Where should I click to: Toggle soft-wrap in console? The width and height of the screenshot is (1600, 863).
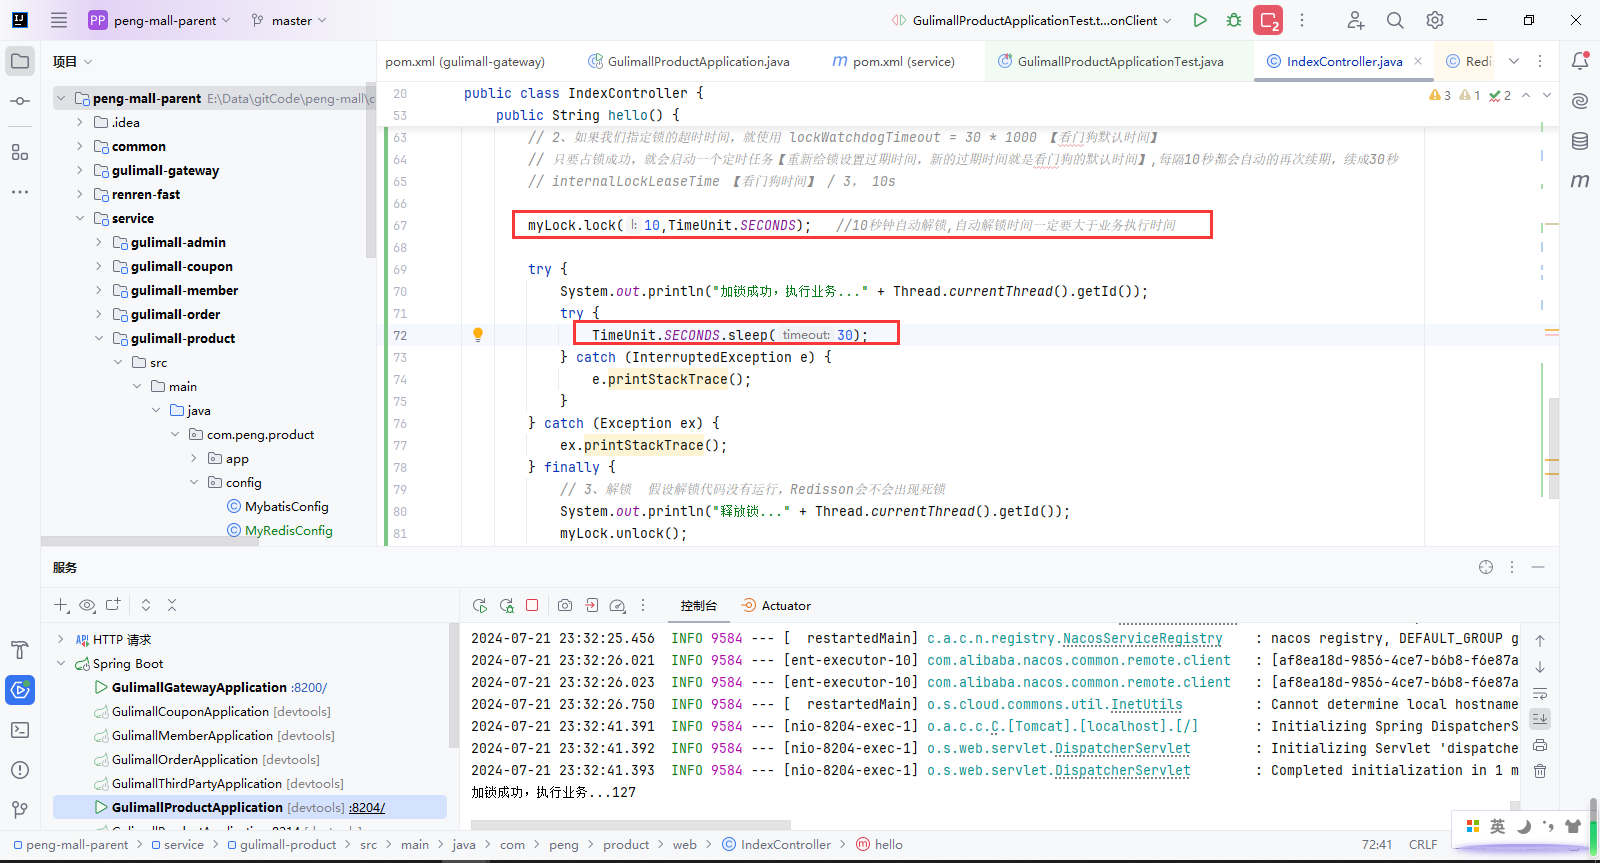coord(1540,693)
